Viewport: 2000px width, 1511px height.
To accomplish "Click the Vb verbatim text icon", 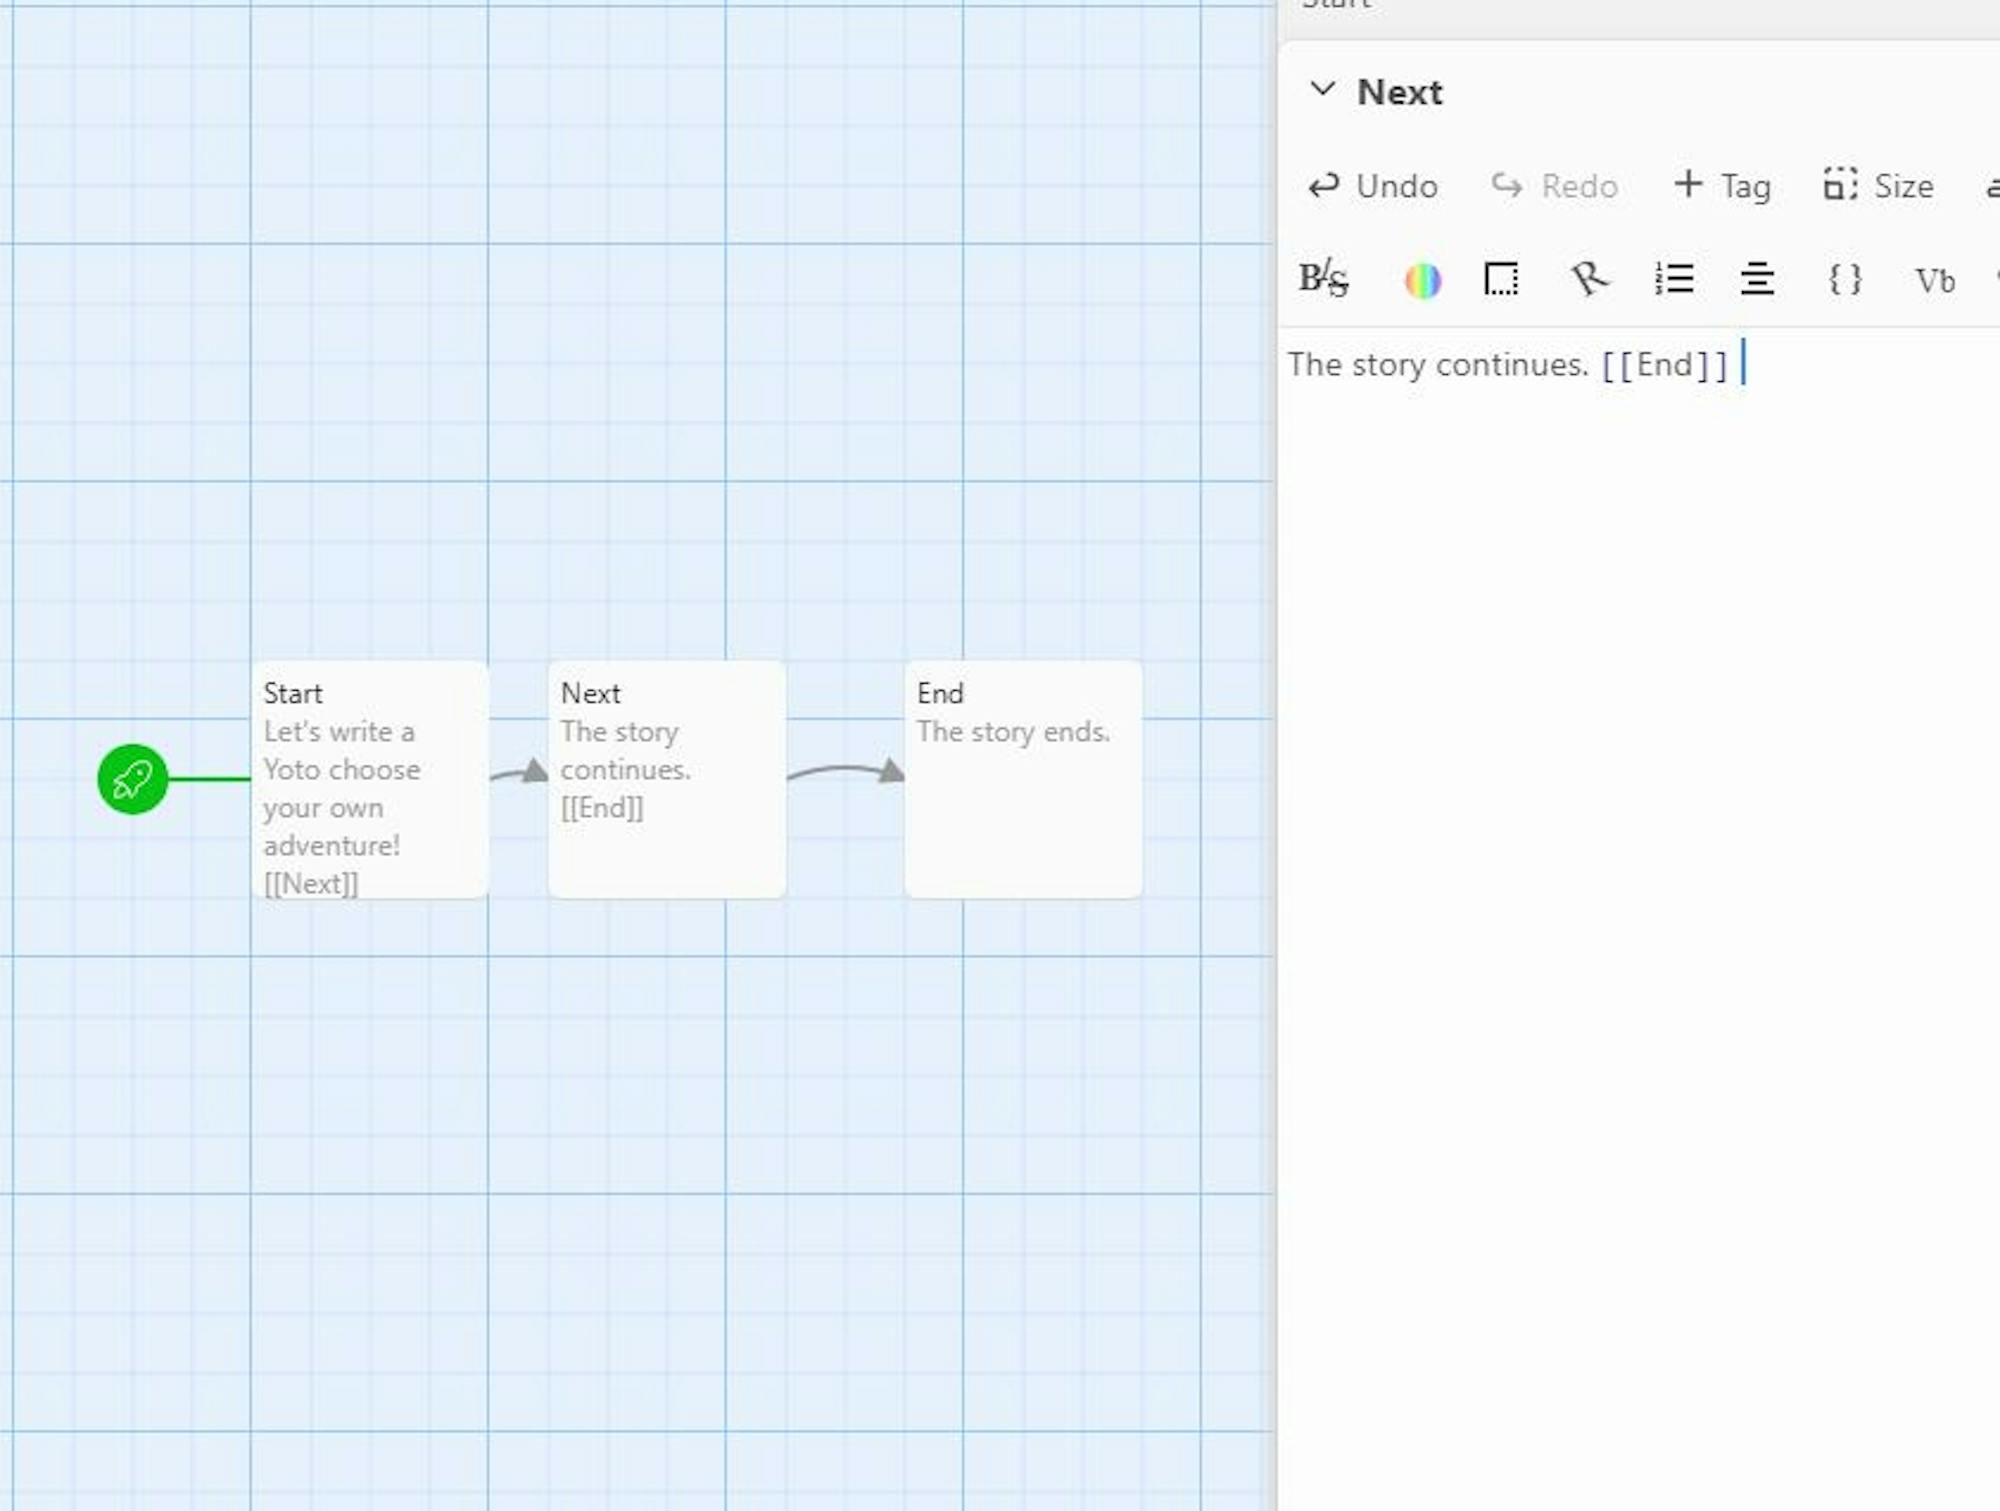I will pyautogui.click(x=1934, y=281).
